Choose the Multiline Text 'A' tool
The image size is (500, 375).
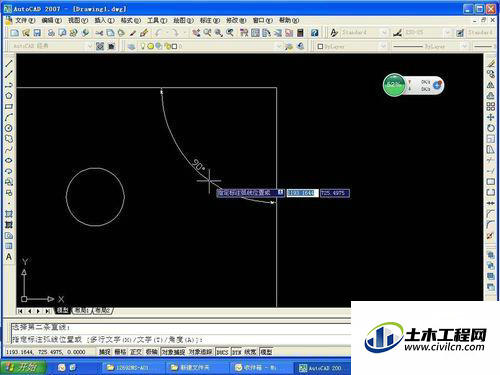[x=9, y=257]
